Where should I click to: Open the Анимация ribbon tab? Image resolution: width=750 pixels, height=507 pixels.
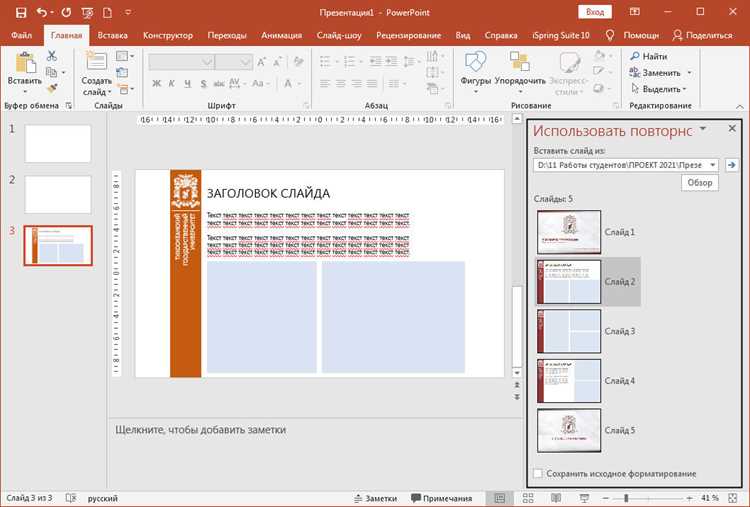281,35
